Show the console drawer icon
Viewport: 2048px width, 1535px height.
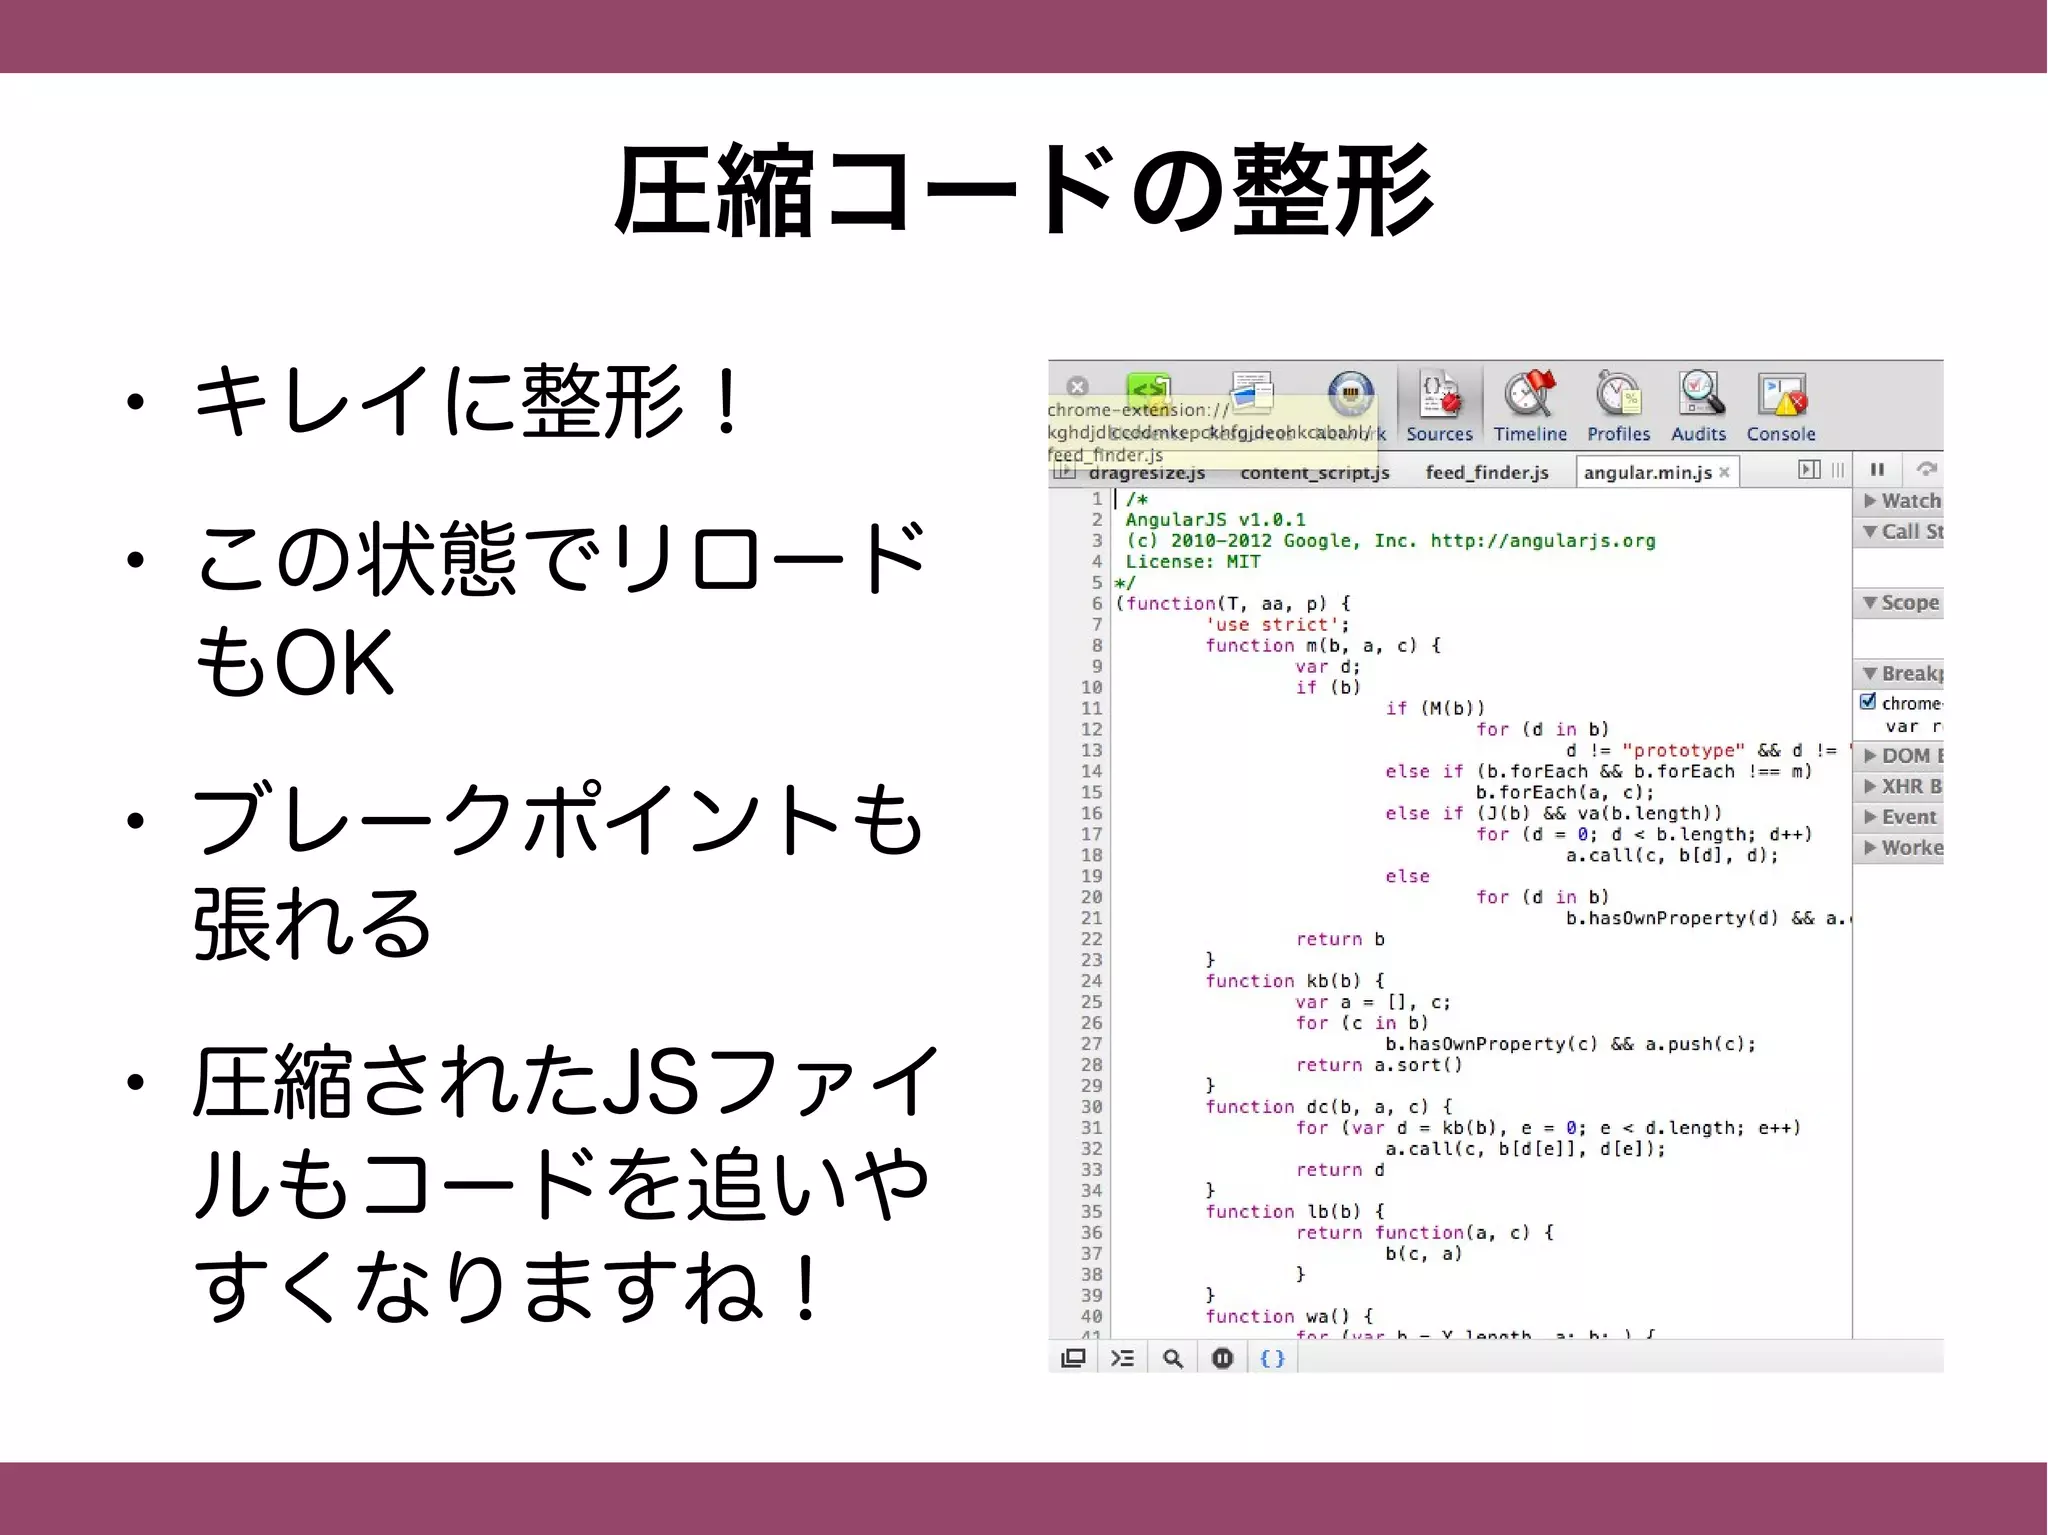point(1123,1358)
